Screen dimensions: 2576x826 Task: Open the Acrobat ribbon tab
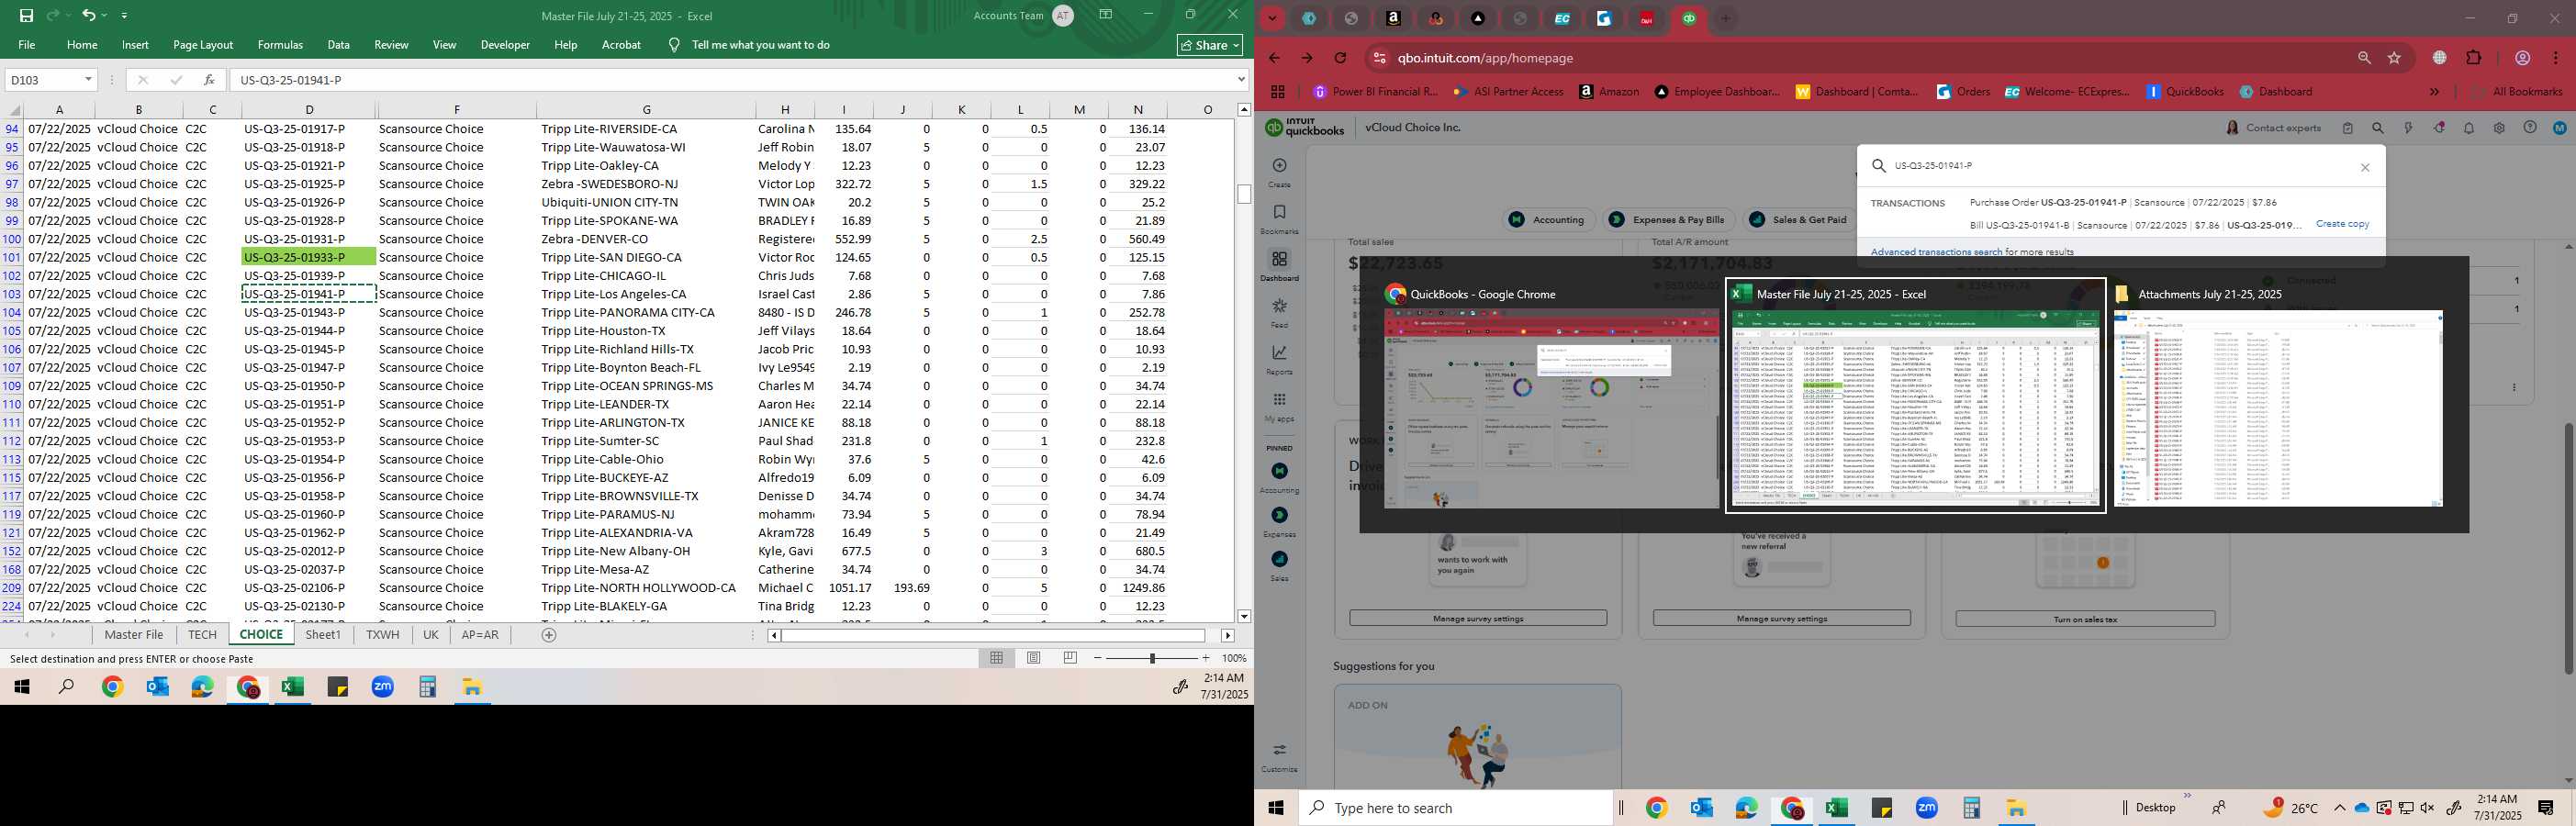coord(621,45)
